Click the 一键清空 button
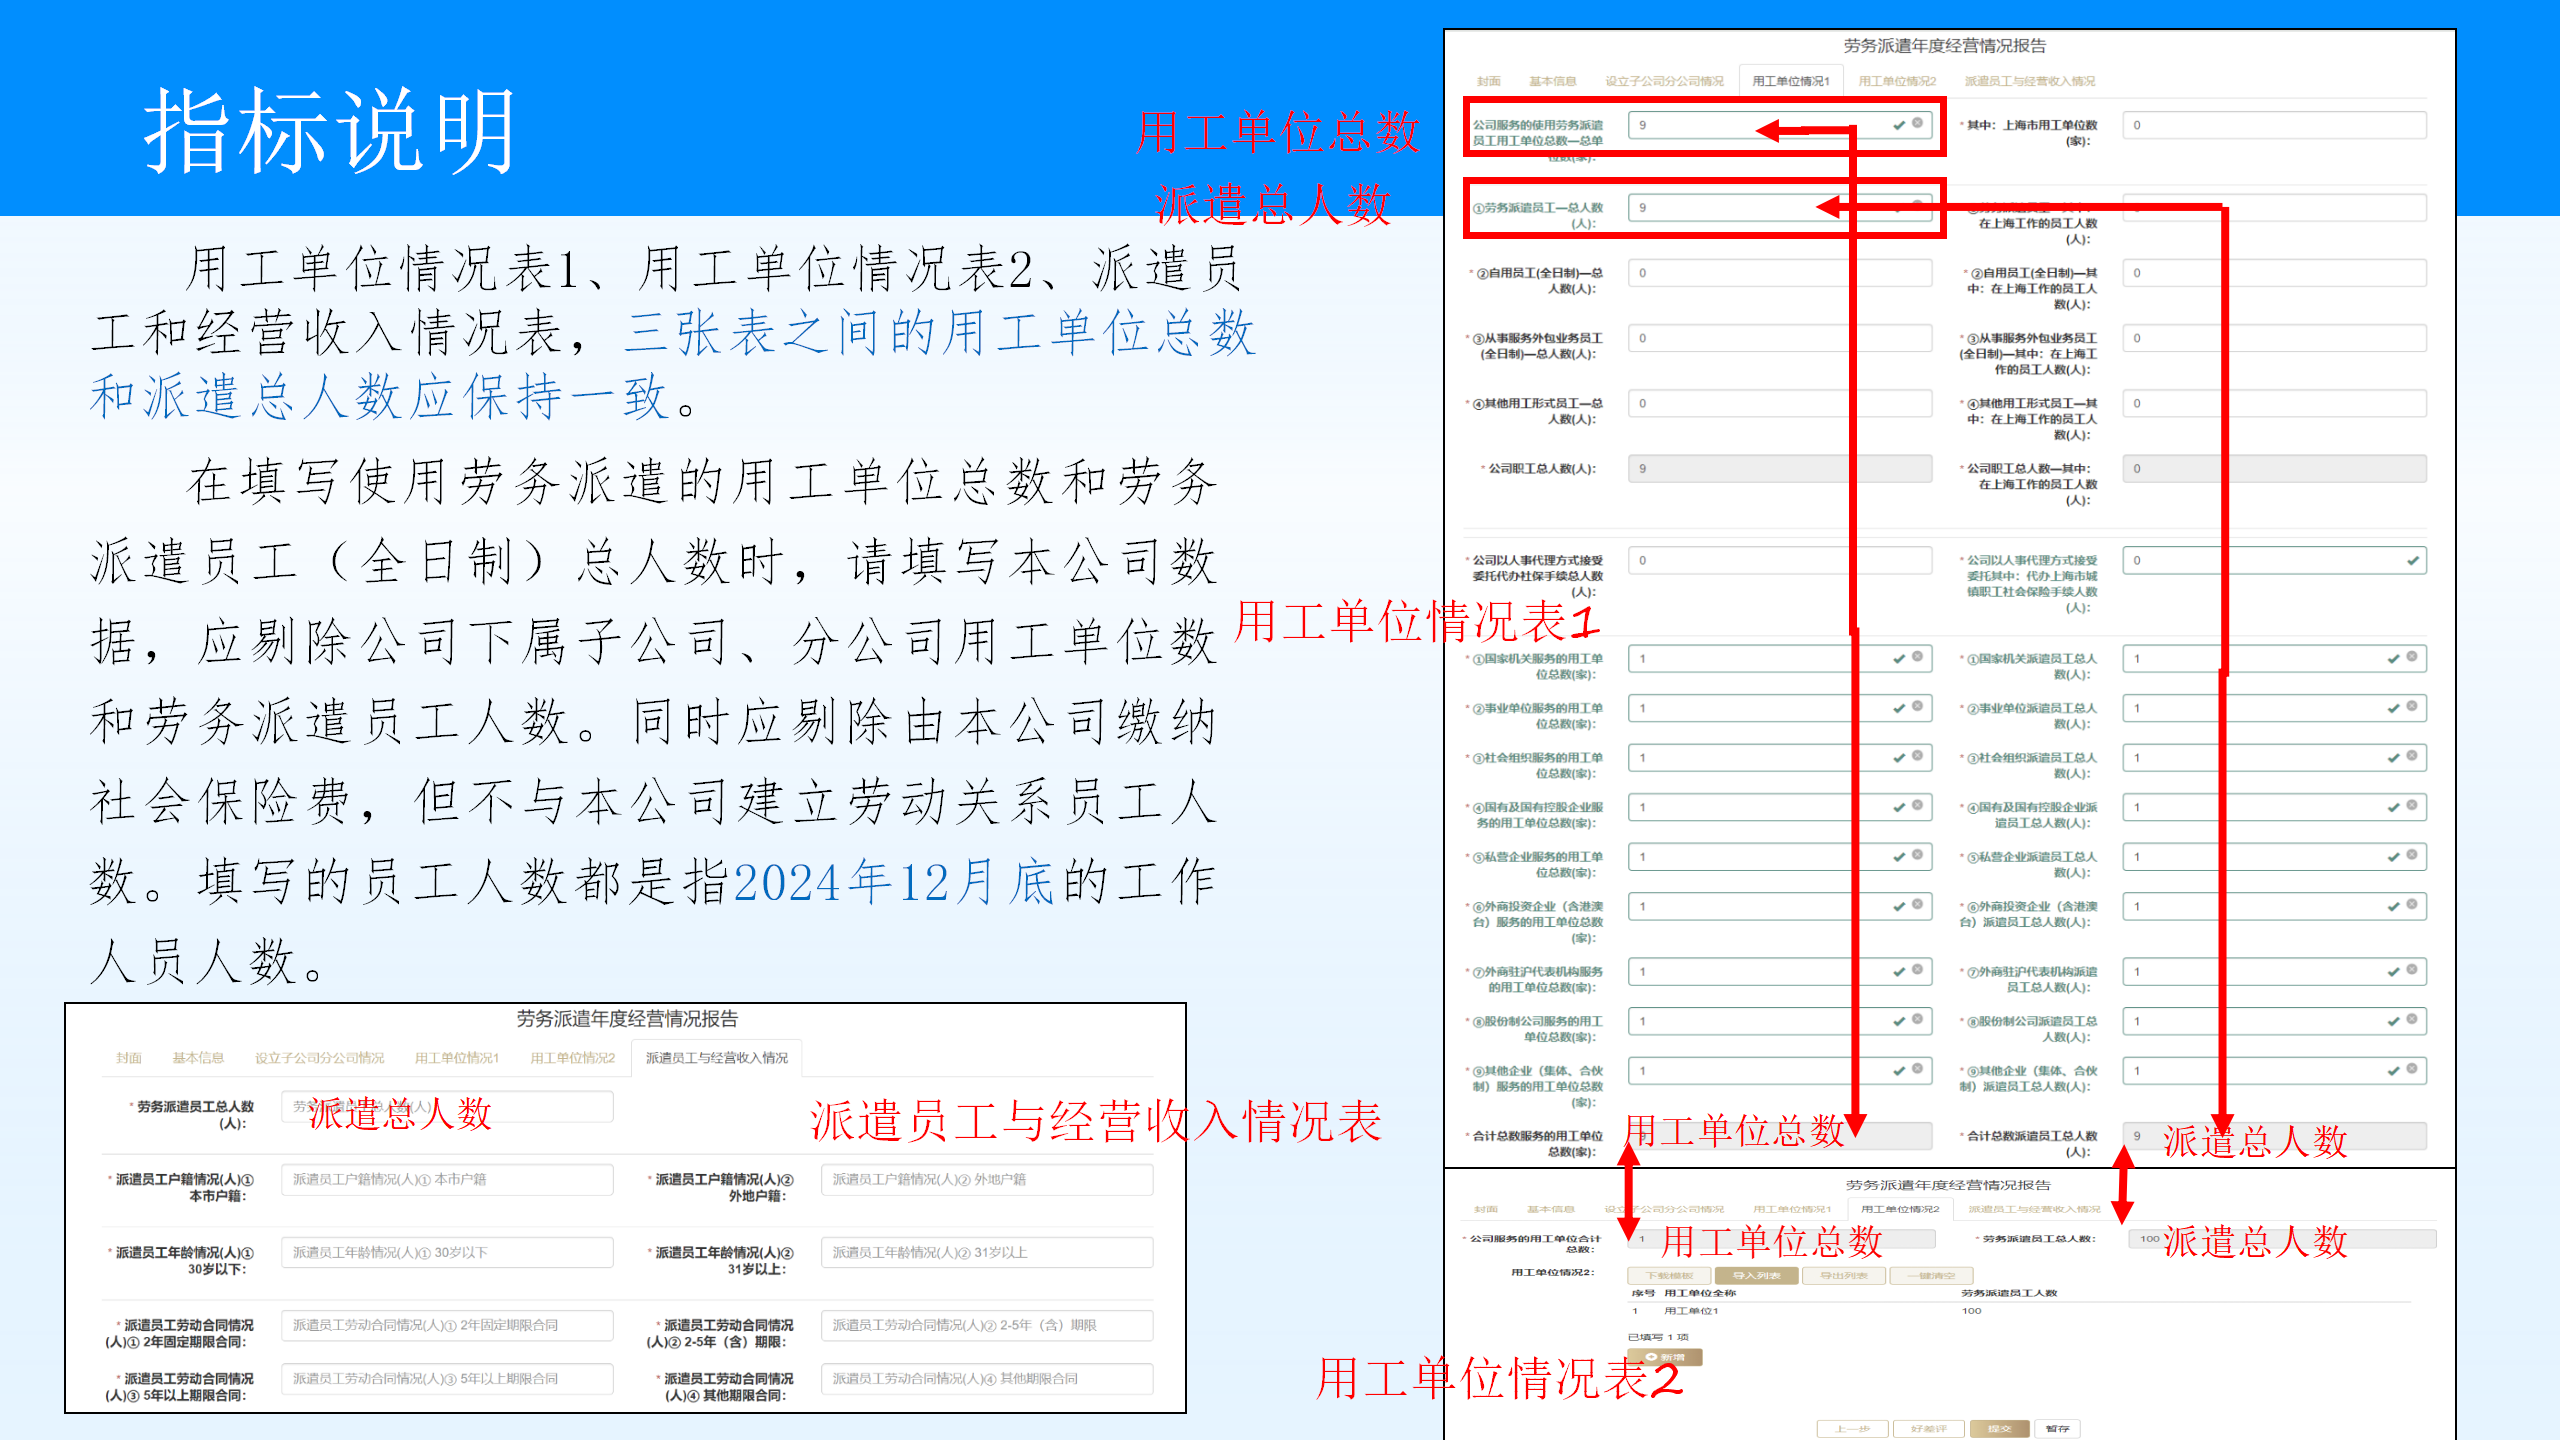This screenshot has width=2560, height=1440. (x=1930, y=1275)
